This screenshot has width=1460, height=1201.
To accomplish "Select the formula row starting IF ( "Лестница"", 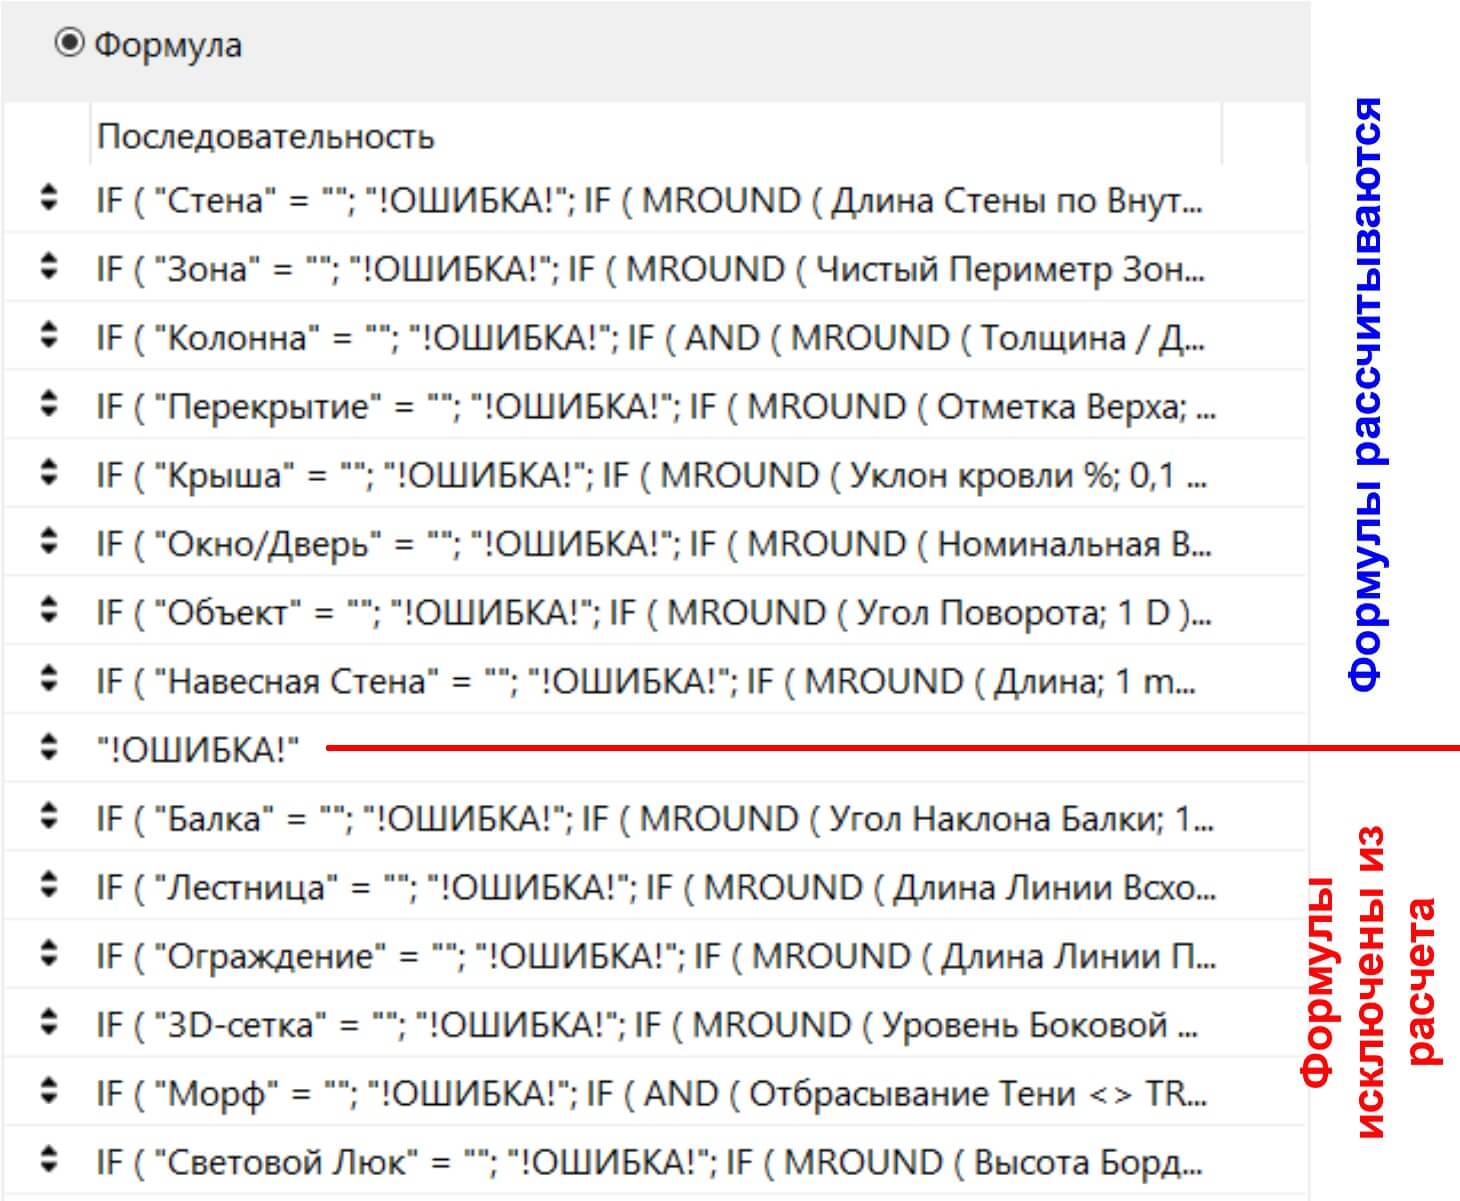I will click(x=655, y=886).
